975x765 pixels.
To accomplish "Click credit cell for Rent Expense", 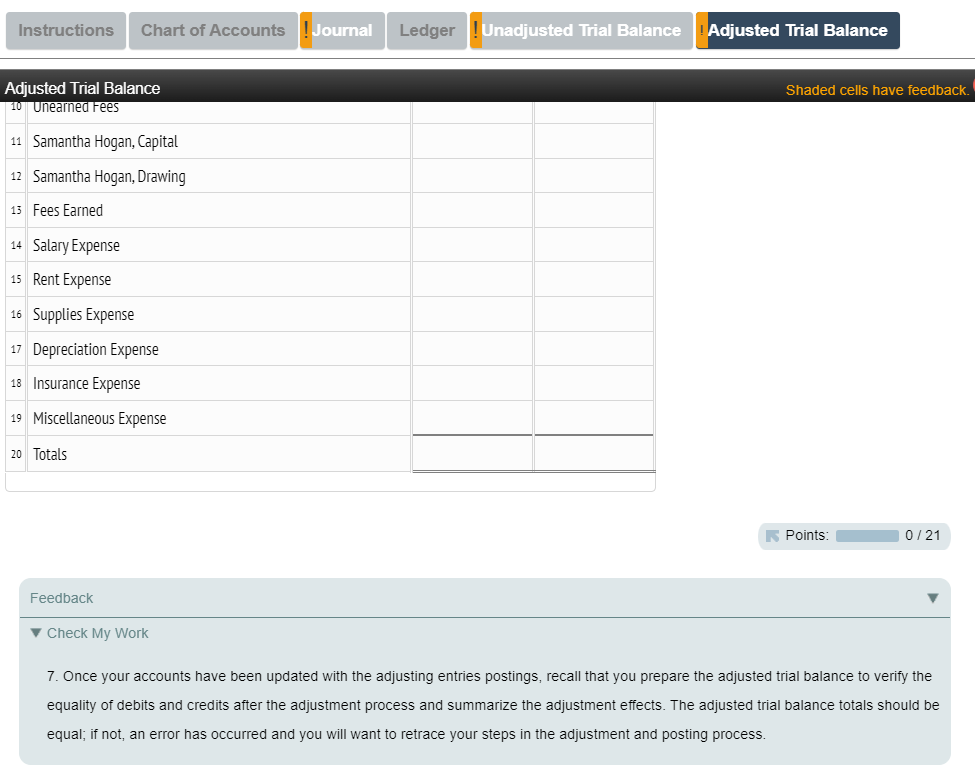I will [x=594, y=279].
